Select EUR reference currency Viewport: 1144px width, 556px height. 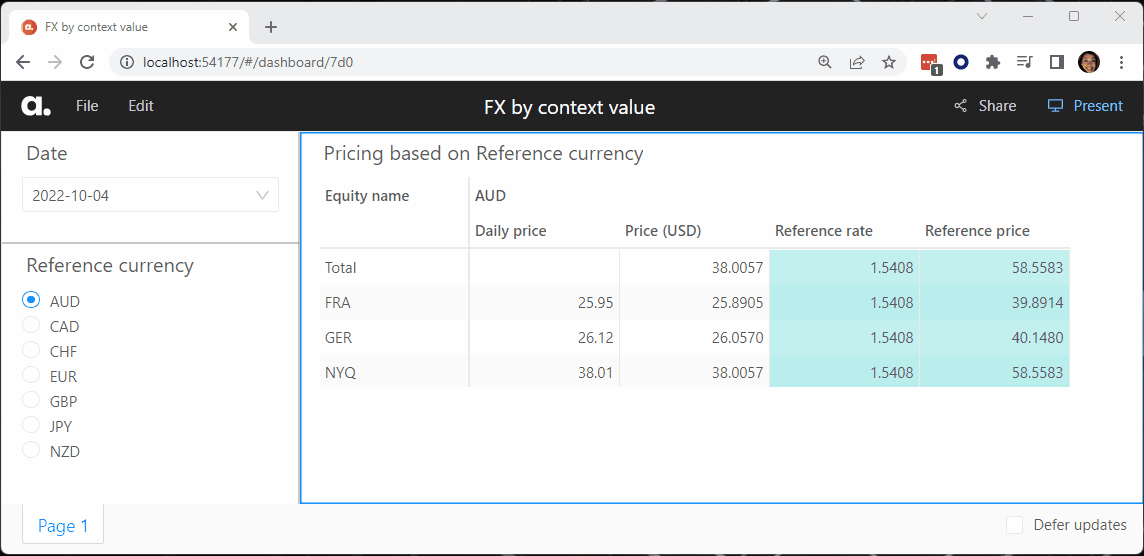(31, 376)
